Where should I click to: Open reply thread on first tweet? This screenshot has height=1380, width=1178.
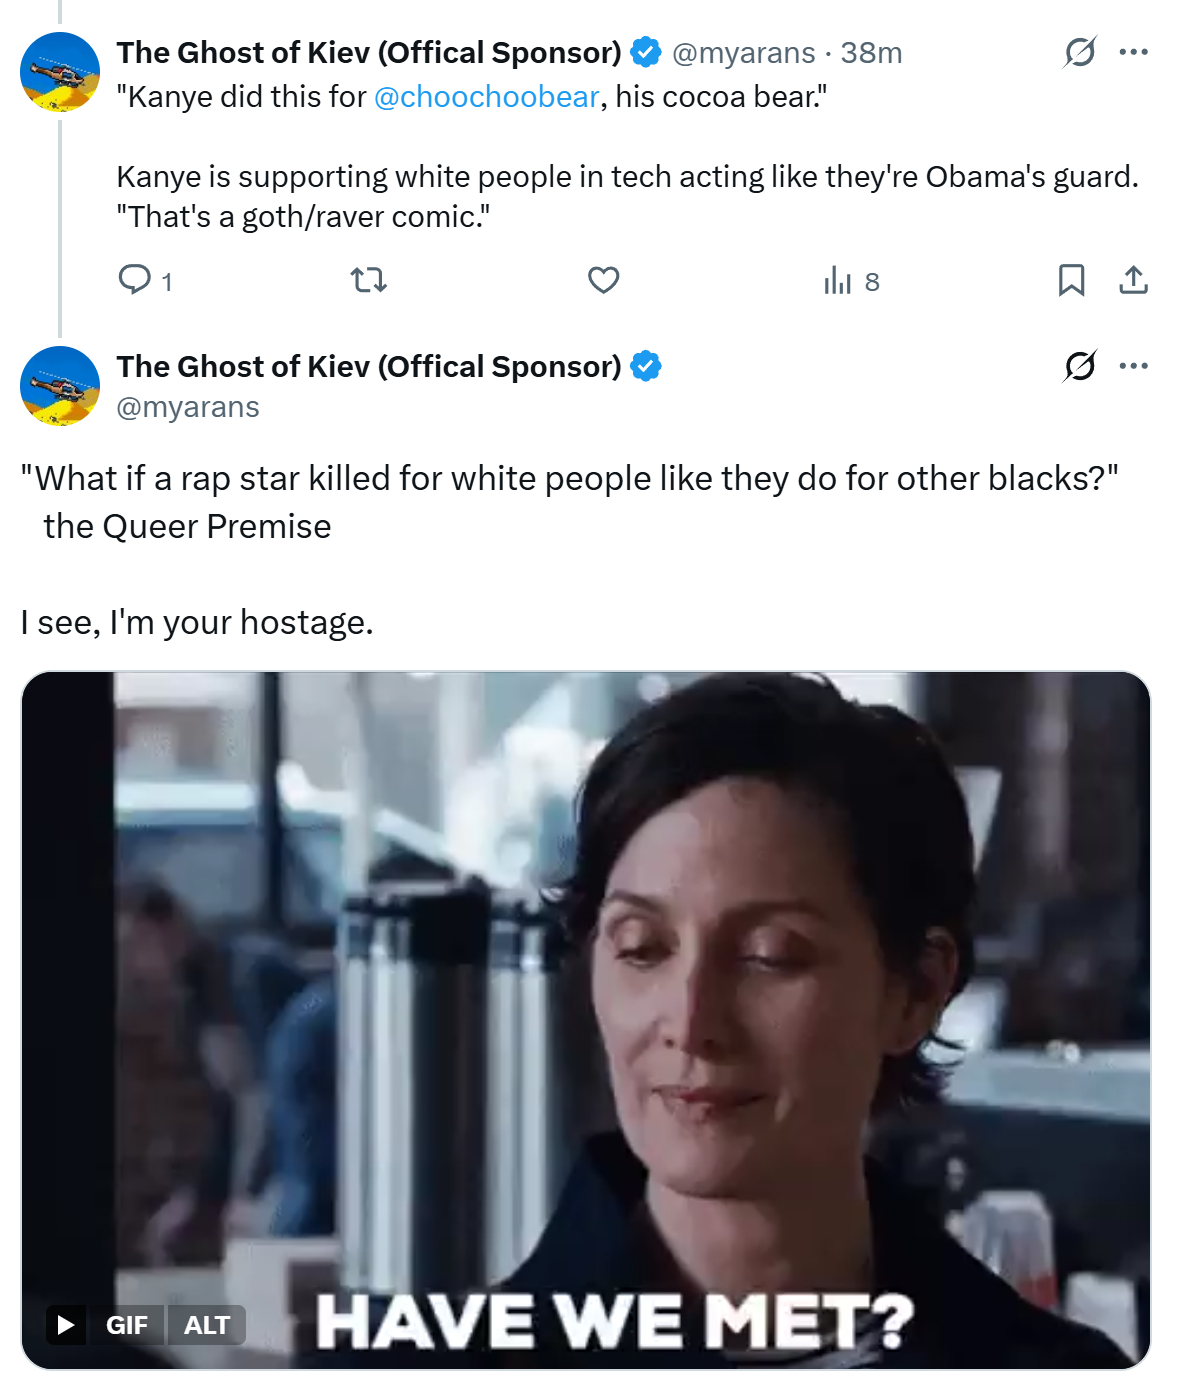pos(145,281)
